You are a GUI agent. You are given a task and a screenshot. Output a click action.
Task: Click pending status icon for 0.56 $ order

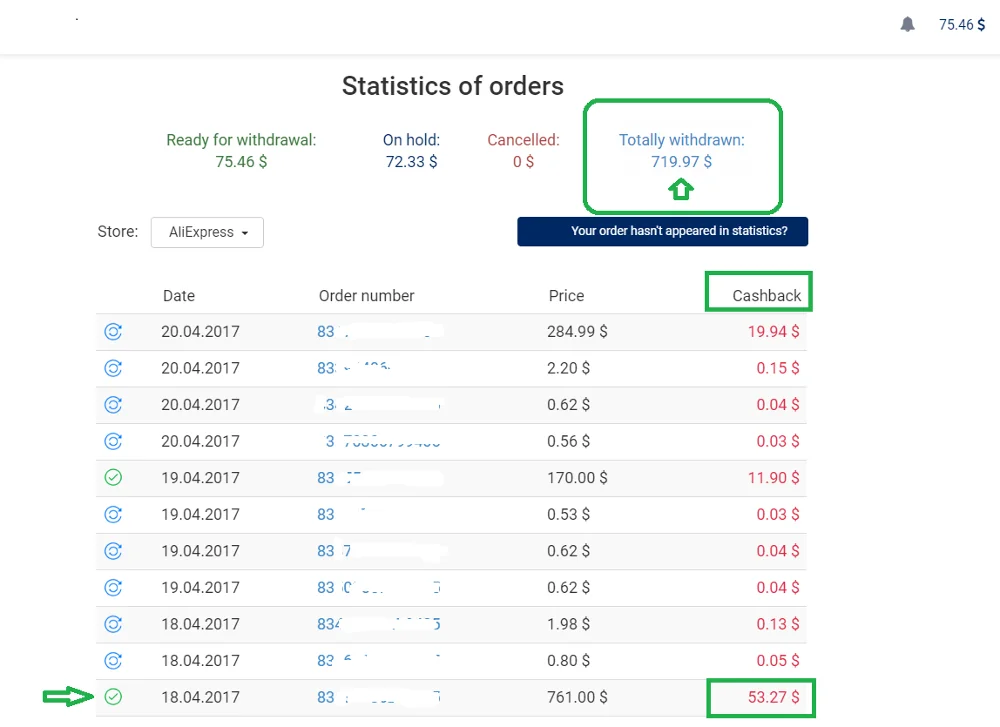[113, 441]
